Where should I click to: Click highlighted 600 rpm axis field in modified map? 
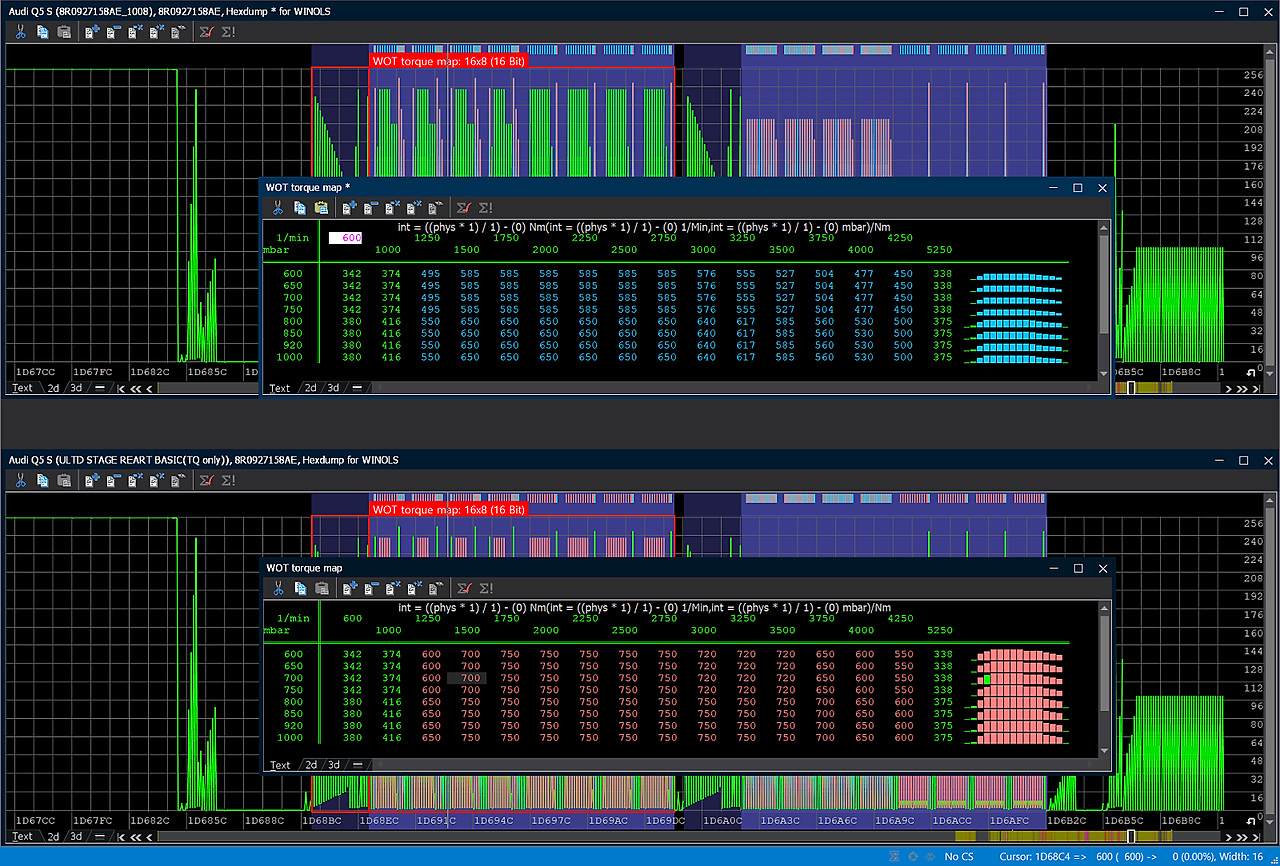click(x=346, y=238)
